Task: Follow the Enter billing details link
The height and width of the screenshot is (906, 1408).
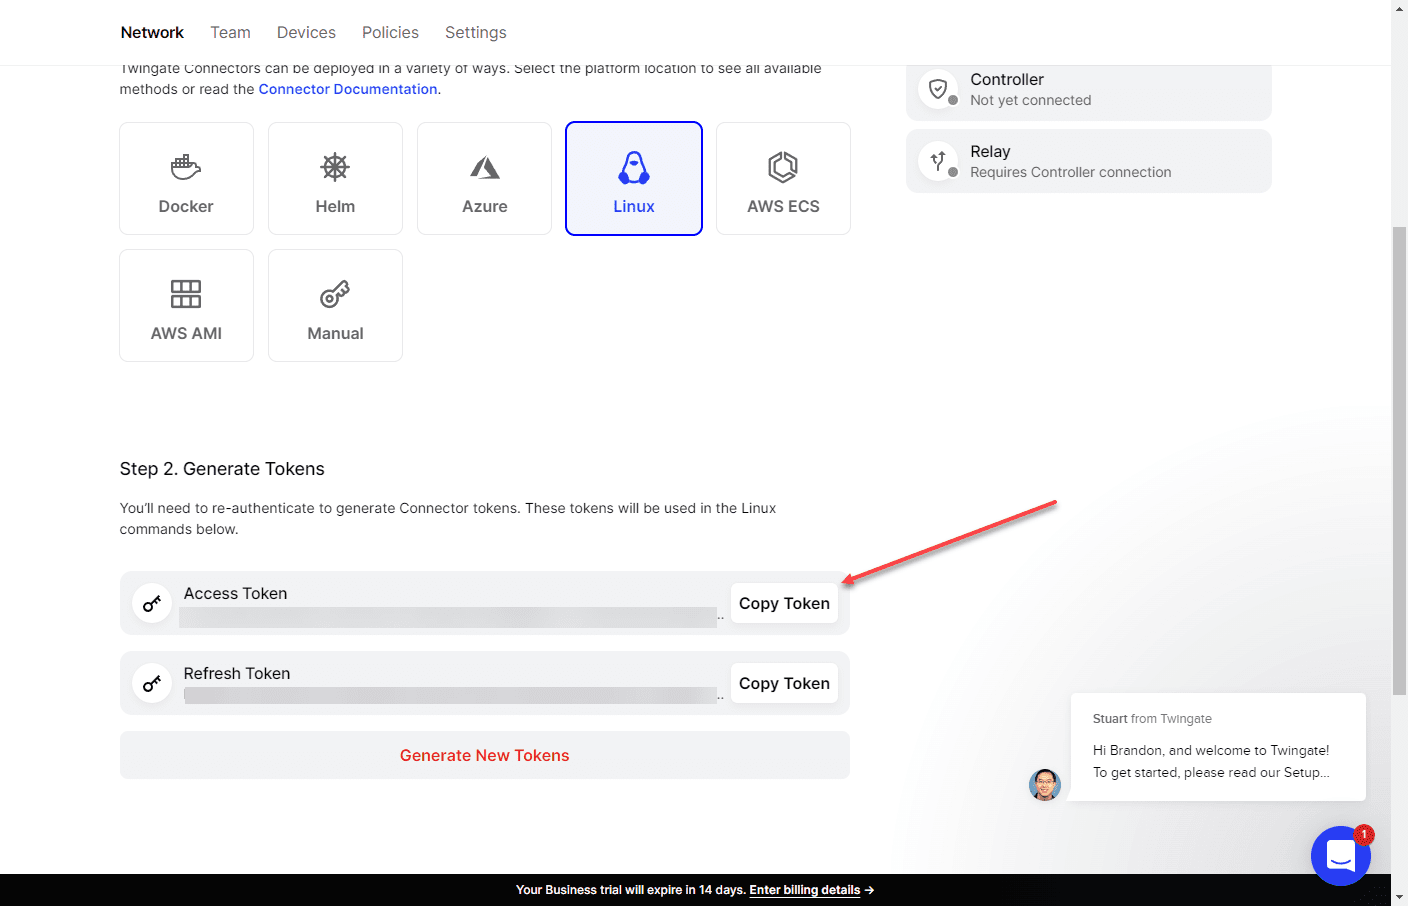Action: [805, 890]
